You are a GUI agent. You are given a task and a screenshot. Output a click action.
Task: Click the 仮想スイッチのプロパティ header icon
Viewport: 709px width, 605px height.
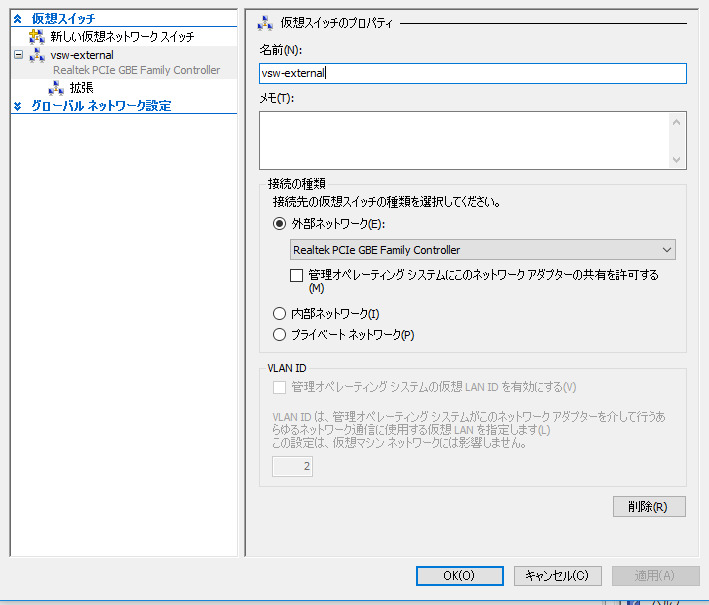(265, 23)
